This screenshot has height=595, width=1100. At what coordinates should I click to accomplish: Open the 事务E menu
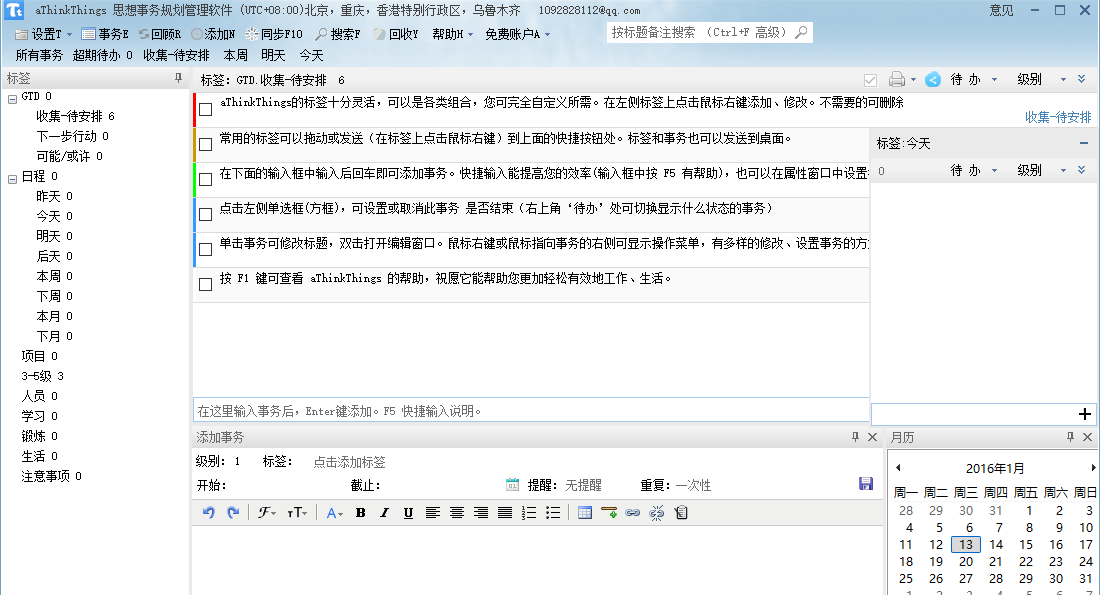pos(105,34)
